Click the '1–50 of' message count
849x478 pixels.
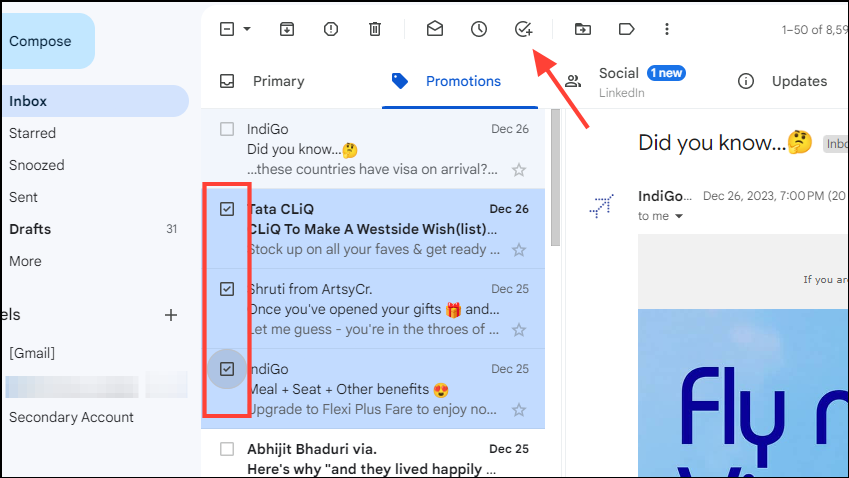(815, 30)
